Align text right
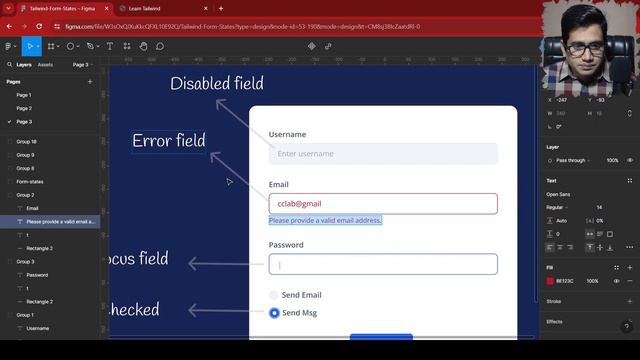This screenshot has width=640, height=360. pos(570,247)
